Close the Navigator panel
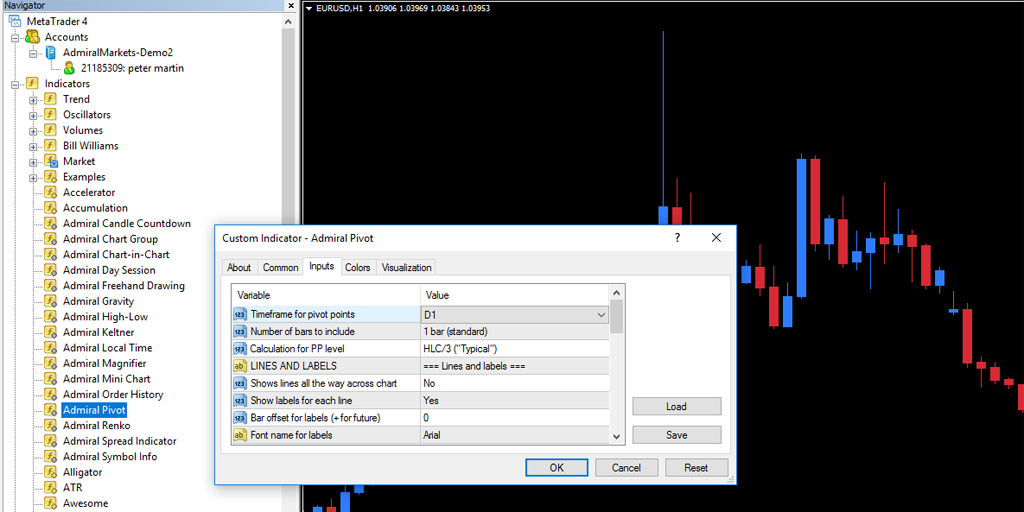 291,5
